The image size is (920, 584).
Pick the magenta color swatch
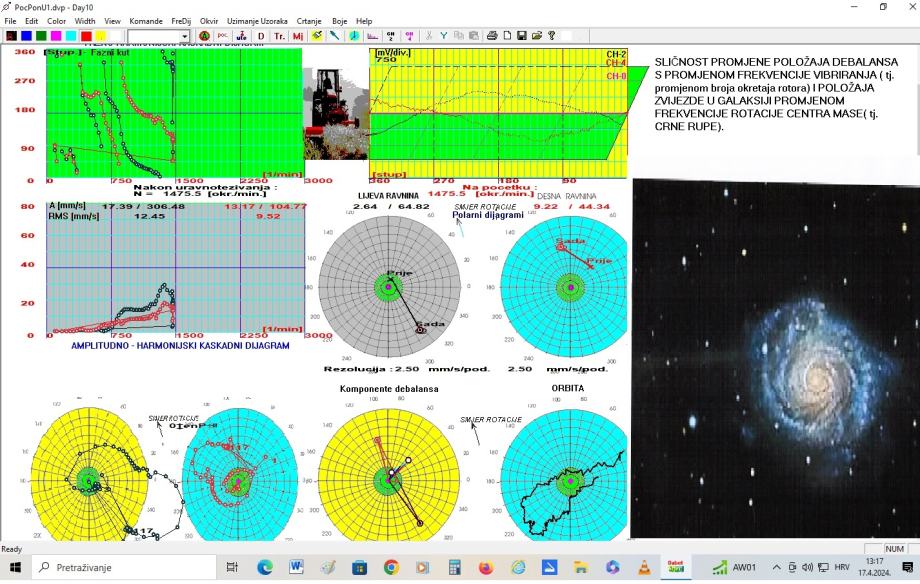(x=56, y=36)
